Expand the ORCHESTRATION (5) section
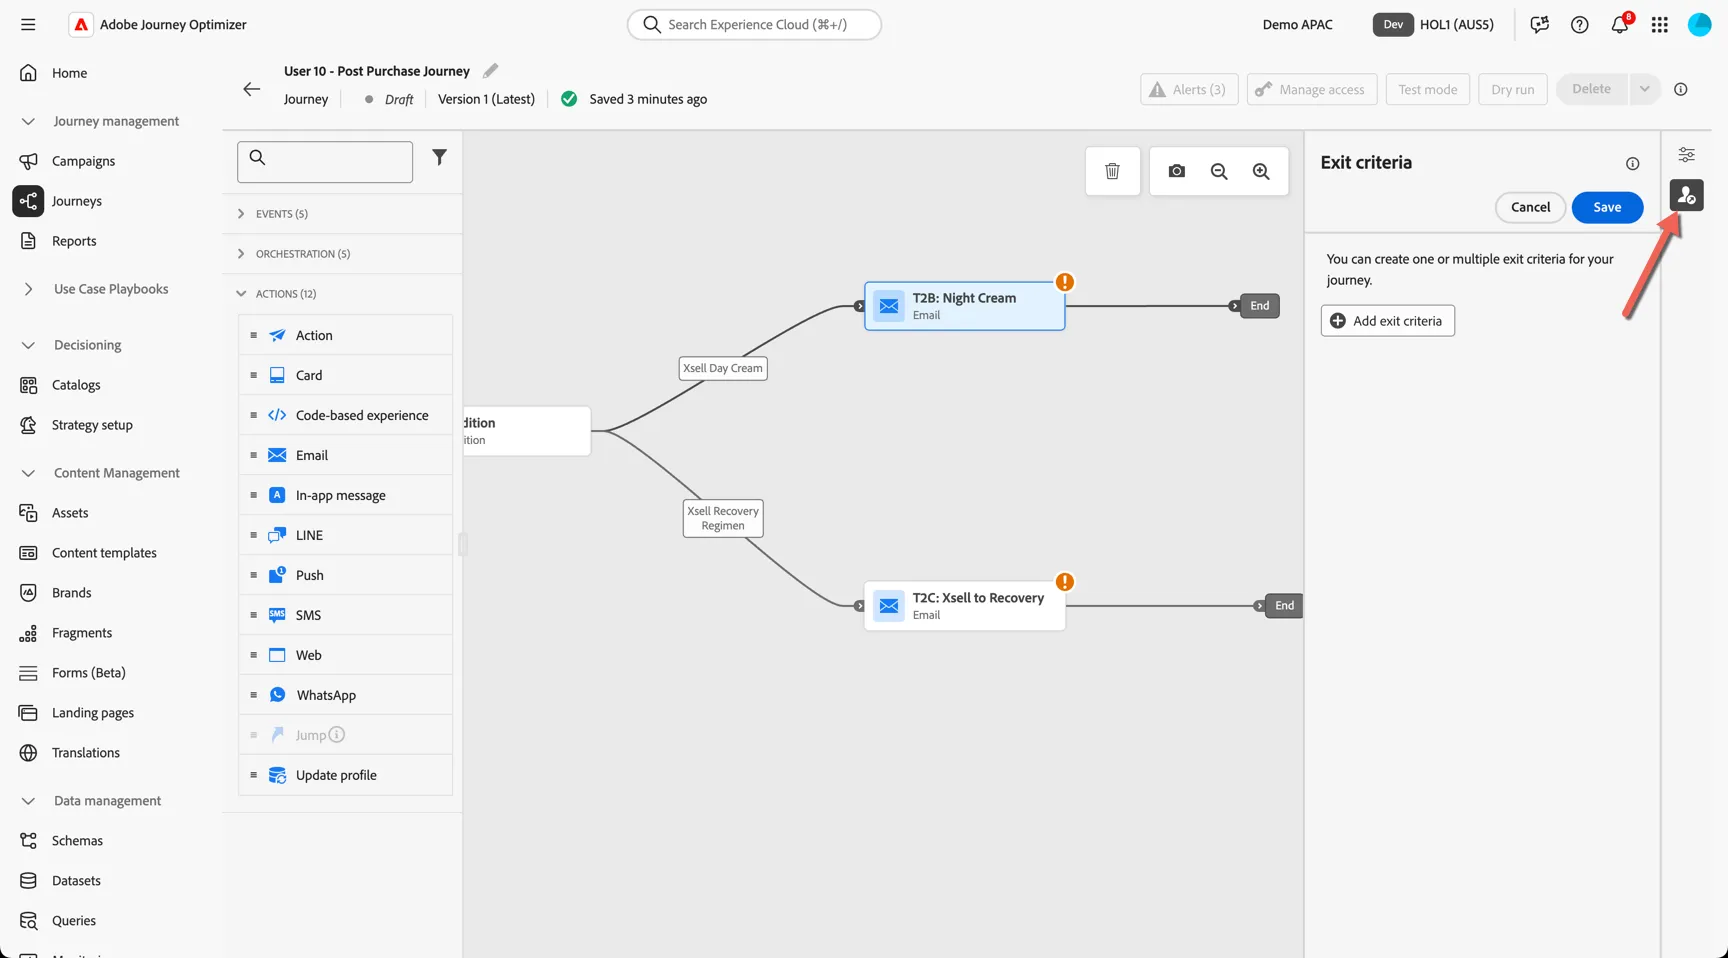 342,254
